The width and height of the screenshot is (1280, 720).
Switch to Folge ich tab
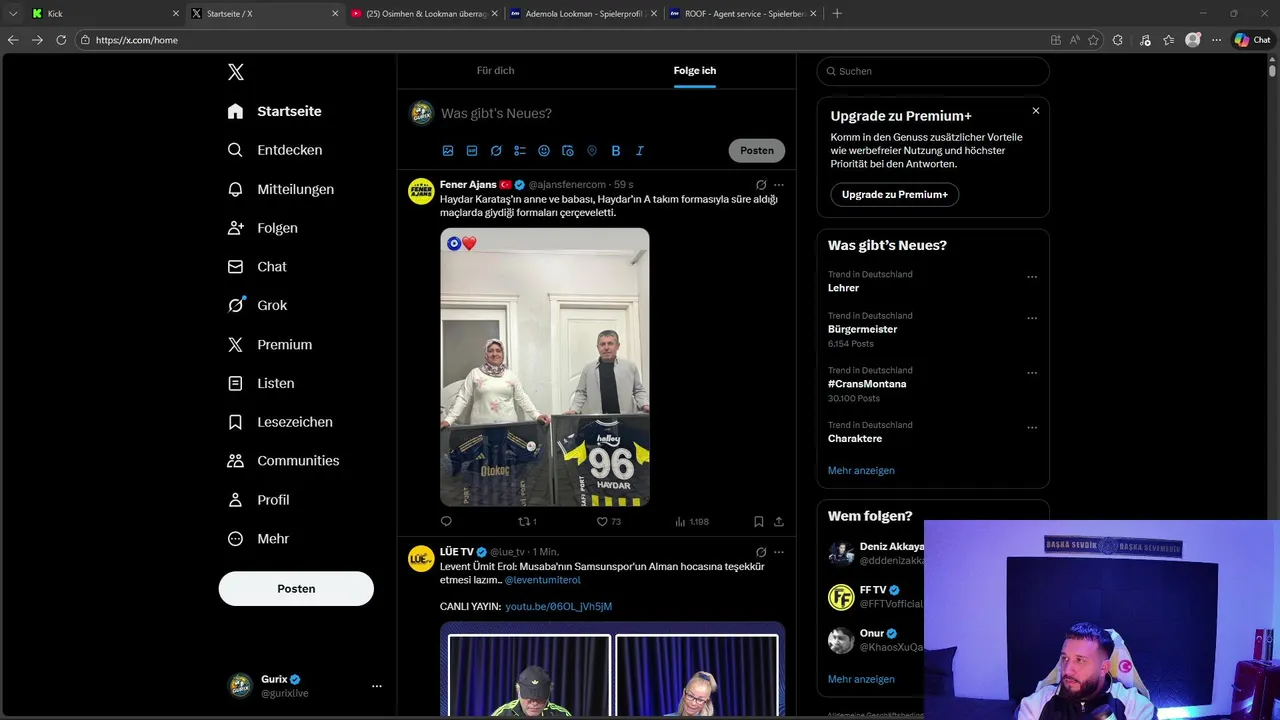tap(695, 71)
